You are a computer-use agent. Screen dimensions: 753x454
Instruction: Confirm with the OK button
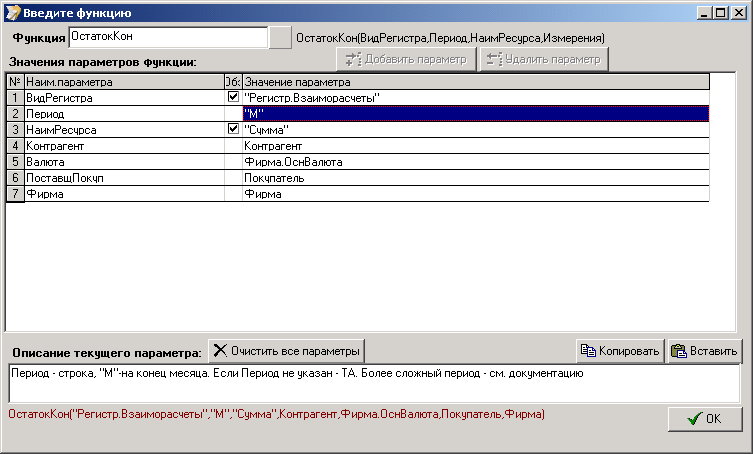point(704,419)
